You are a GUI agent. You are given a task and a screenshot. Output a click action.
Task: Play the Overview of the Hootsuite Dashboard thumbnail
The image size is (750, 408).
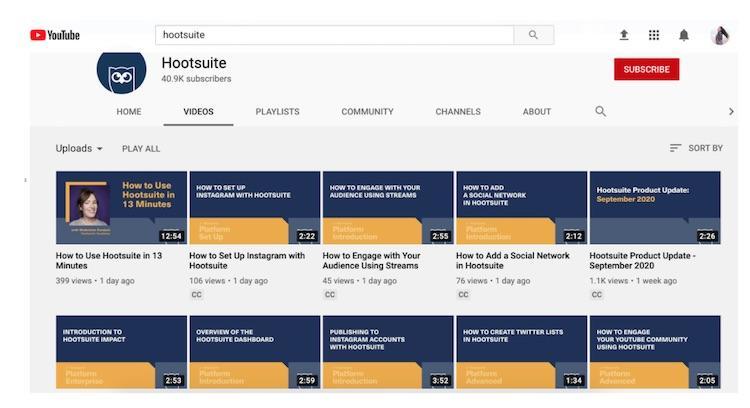point(254,352)
